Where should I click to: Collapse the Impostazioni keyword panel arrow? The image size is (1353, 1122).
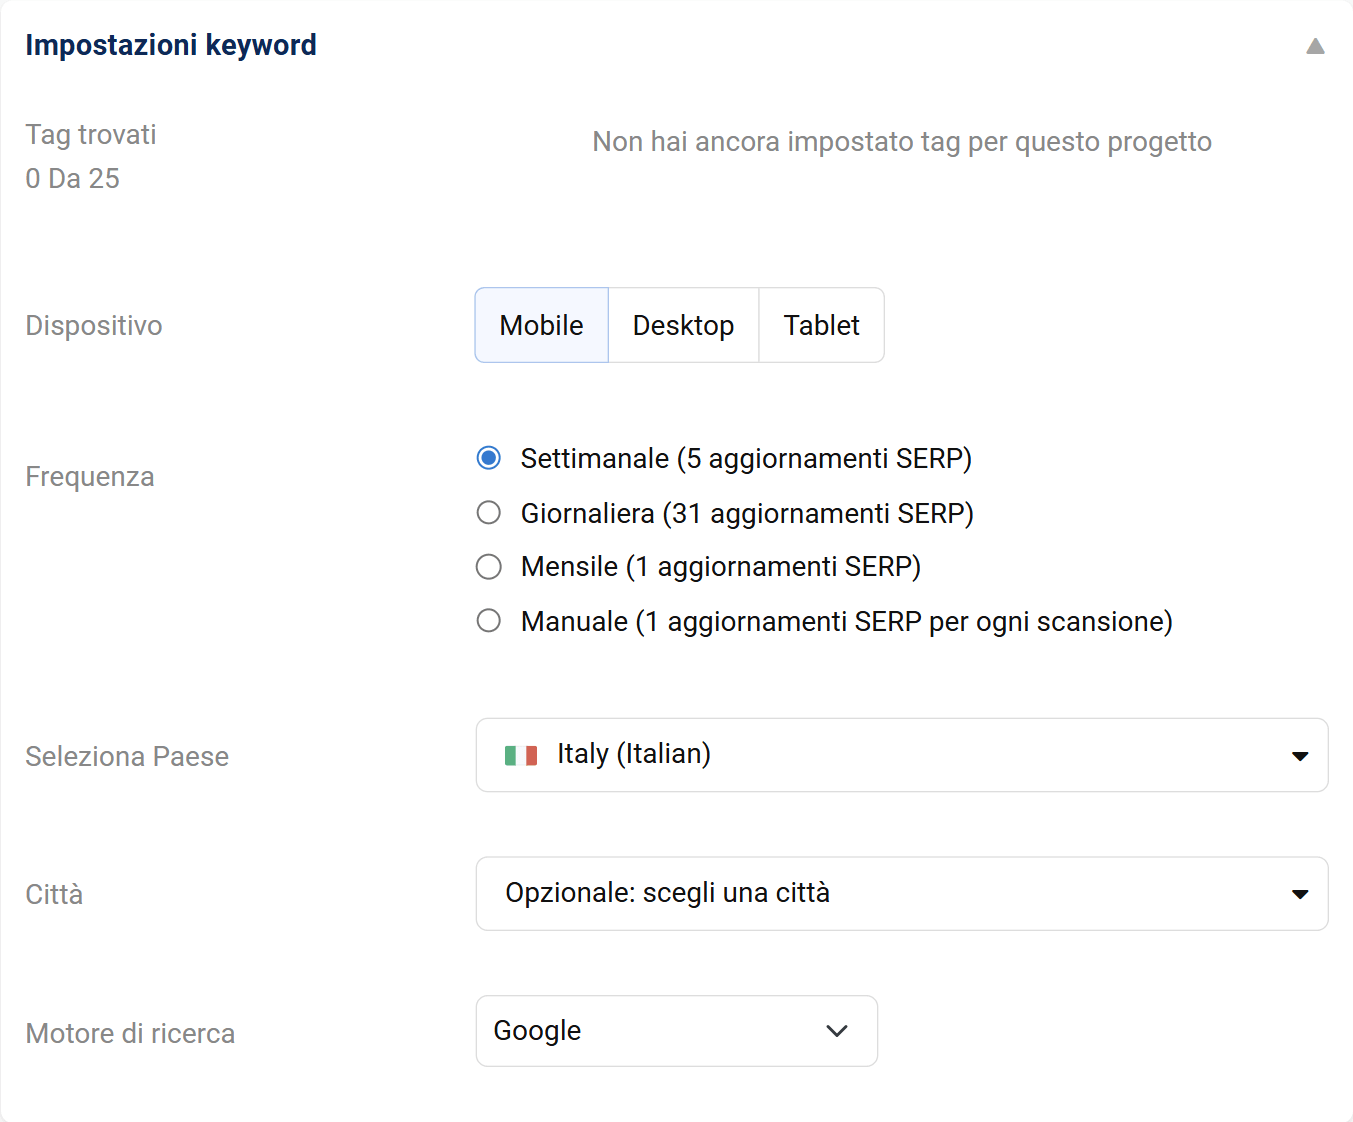click(x=1315, y=46)
